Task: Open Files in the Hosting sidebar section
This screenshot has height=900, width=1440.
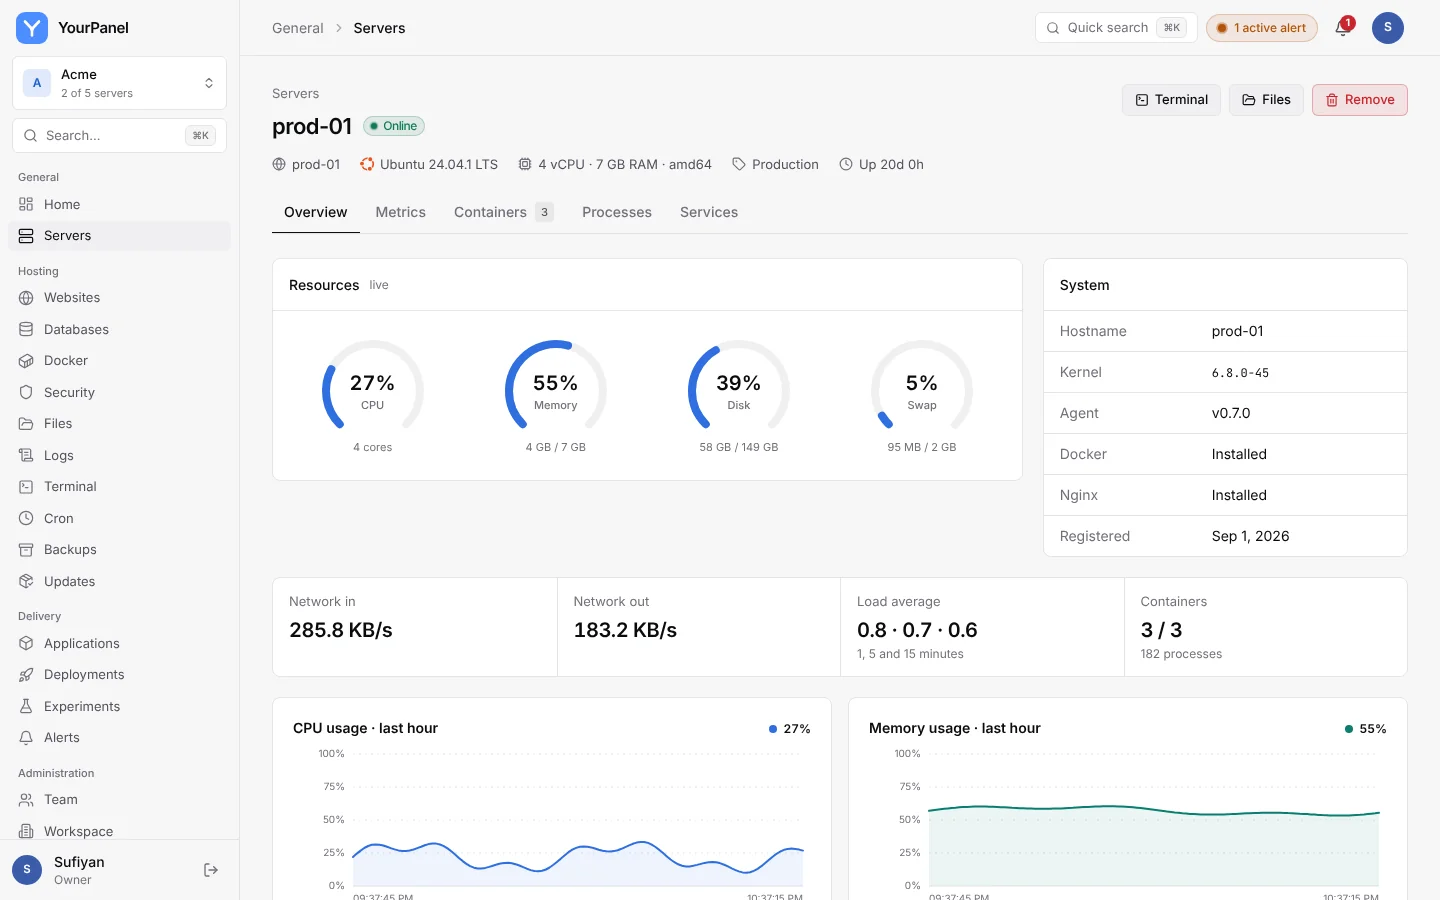Action: click(119, 424)
